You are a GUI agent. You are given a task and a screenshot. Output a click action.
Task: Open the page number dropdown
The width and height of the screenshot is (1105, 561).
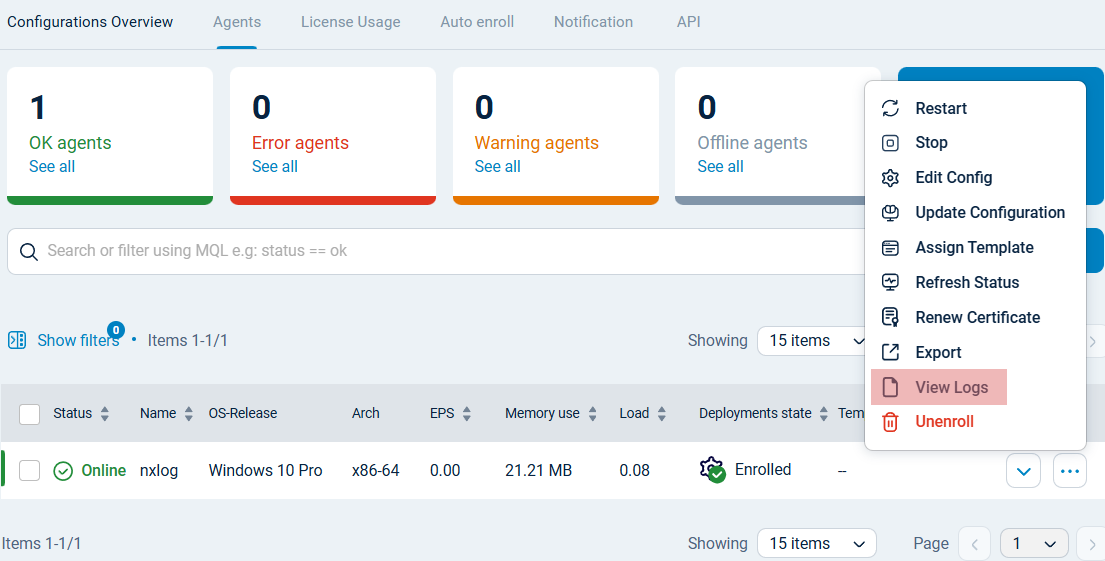click(1034, 543)
